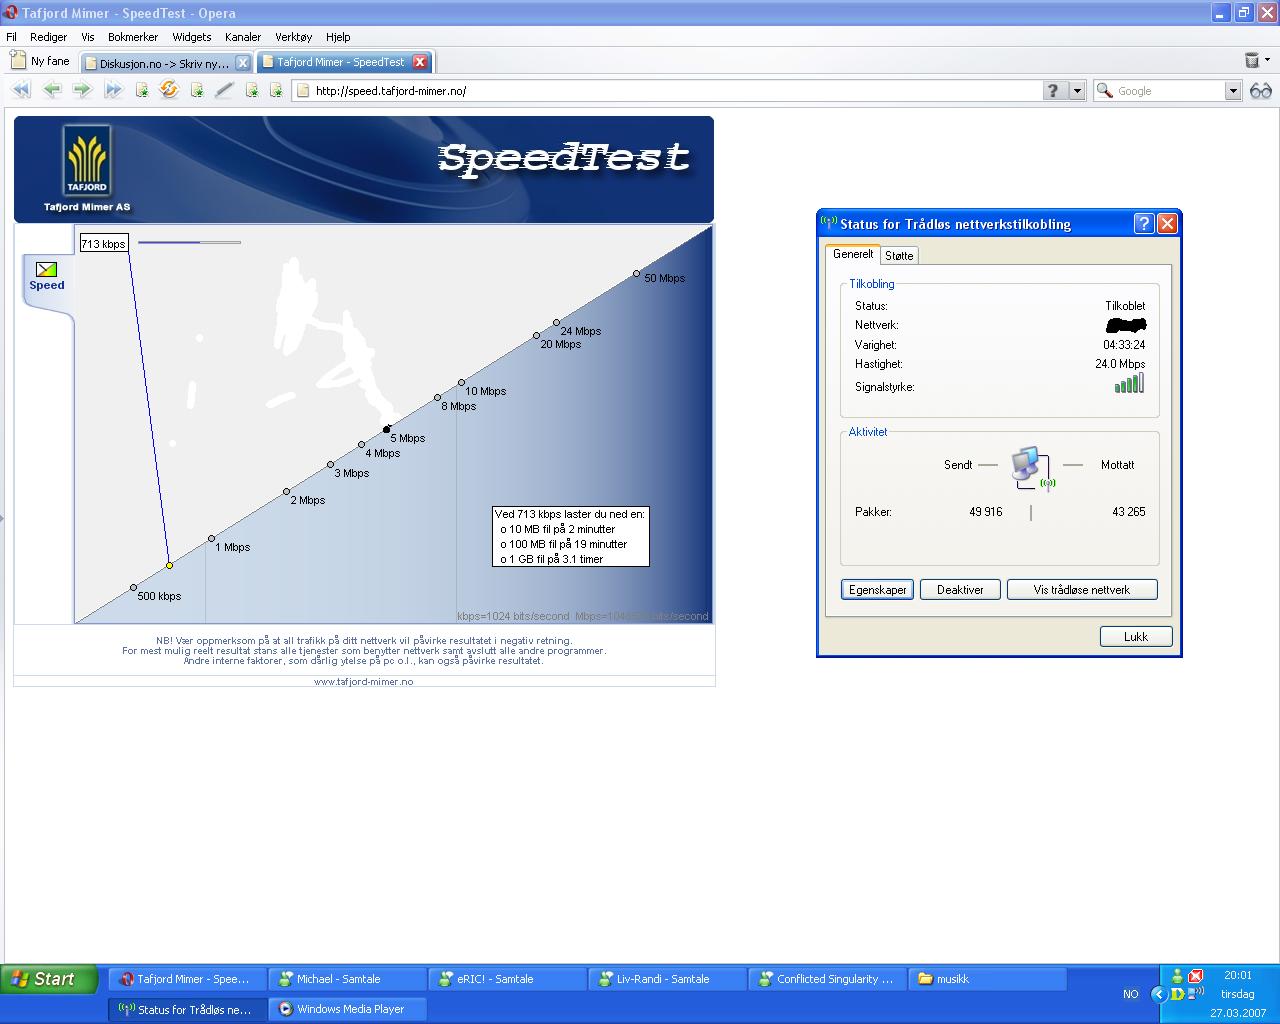Open the musikk folder taskbar item

[x=987, y=979]
